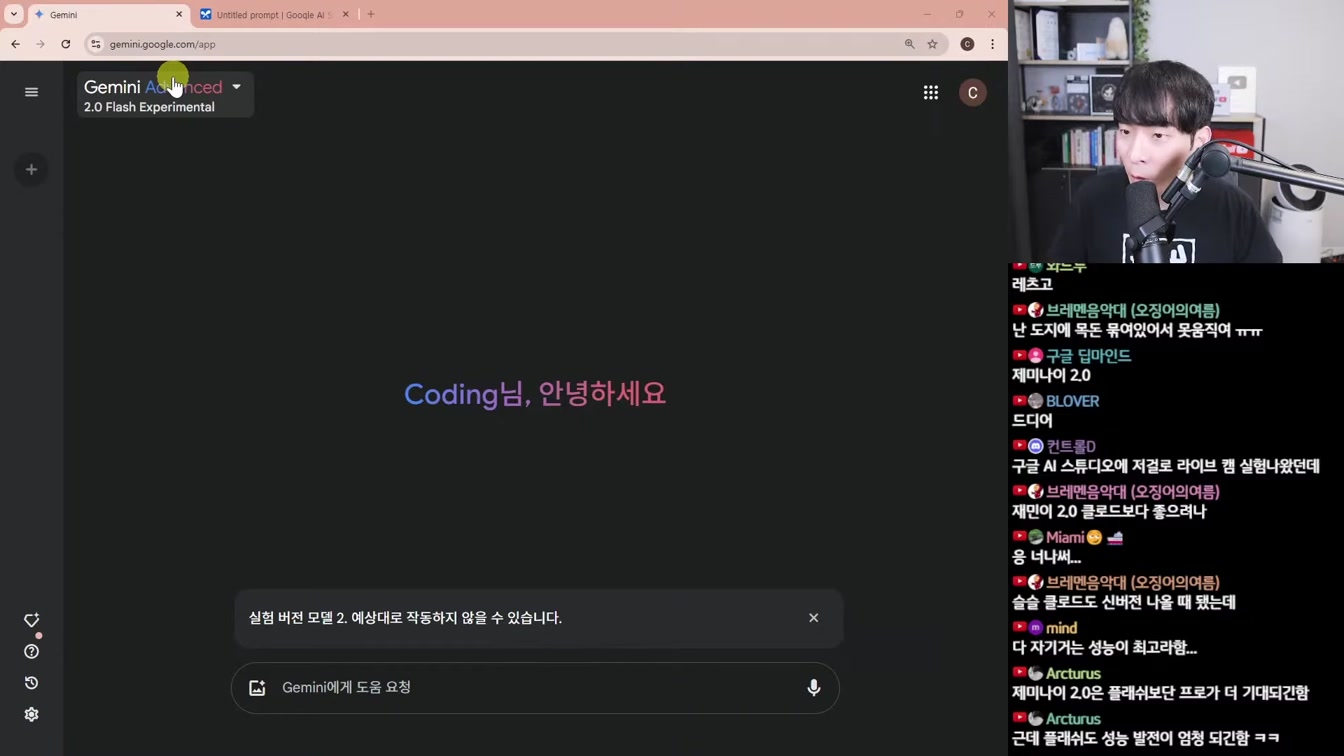
Task: Click the image upload icon in prompt box
Action: (x=257, y=688)
